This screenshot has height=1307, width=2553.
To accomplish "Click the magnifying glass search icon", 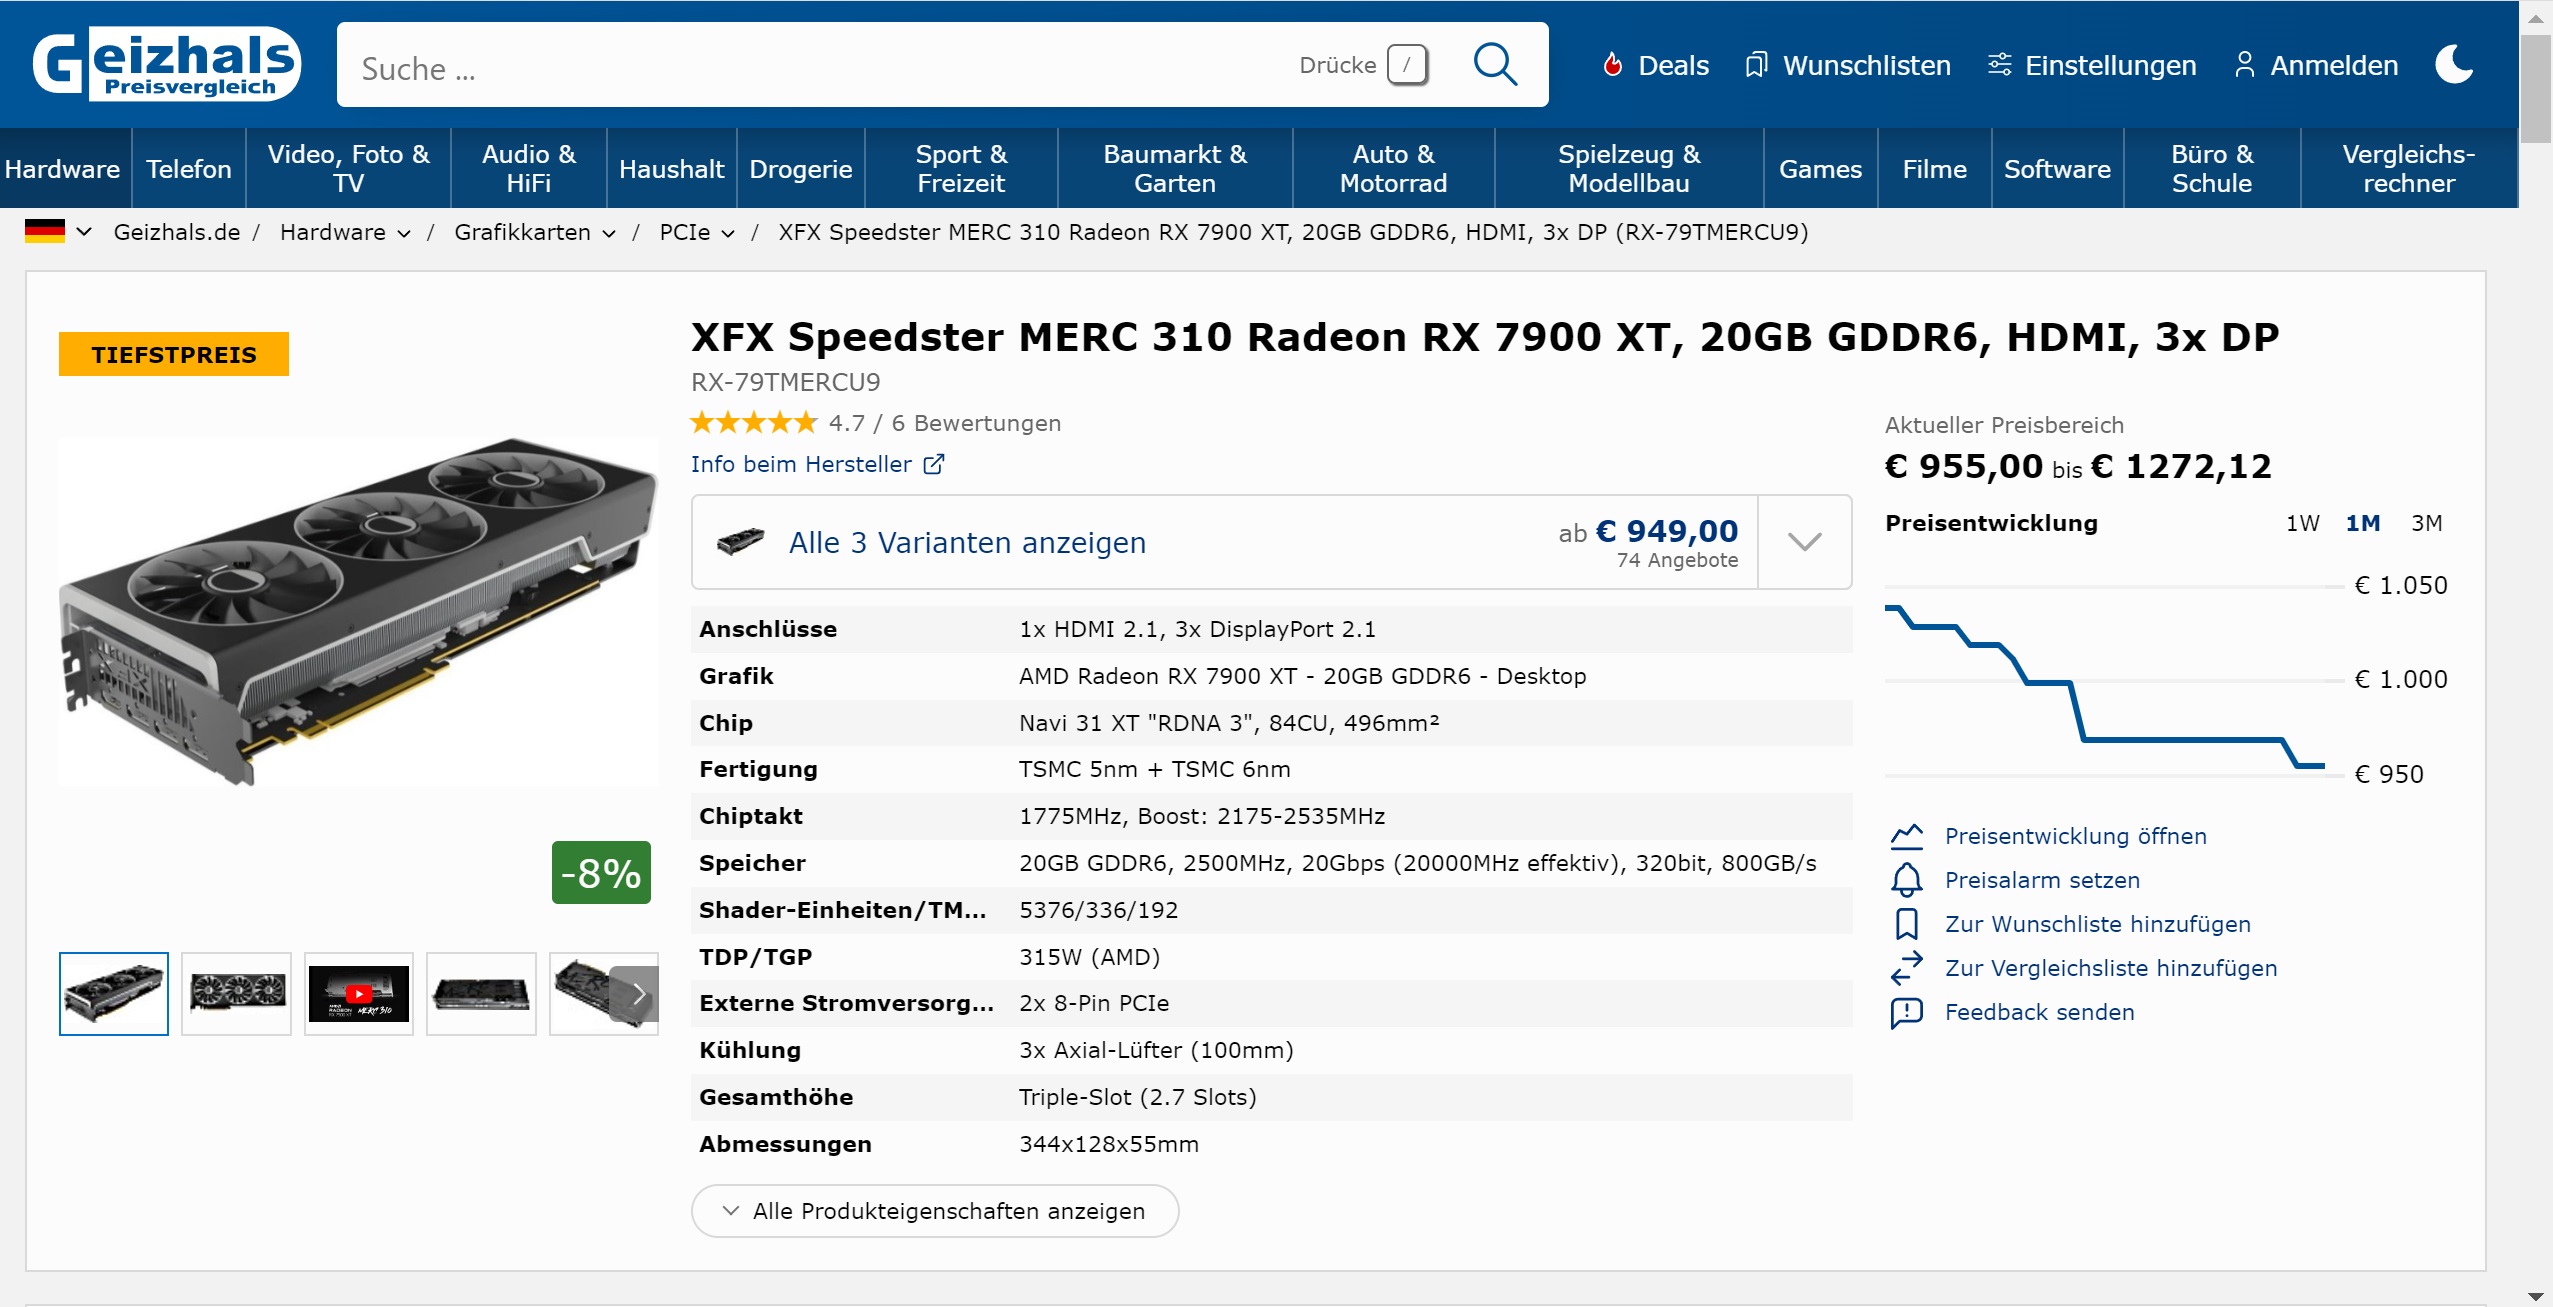I will tap(1494, 65).
